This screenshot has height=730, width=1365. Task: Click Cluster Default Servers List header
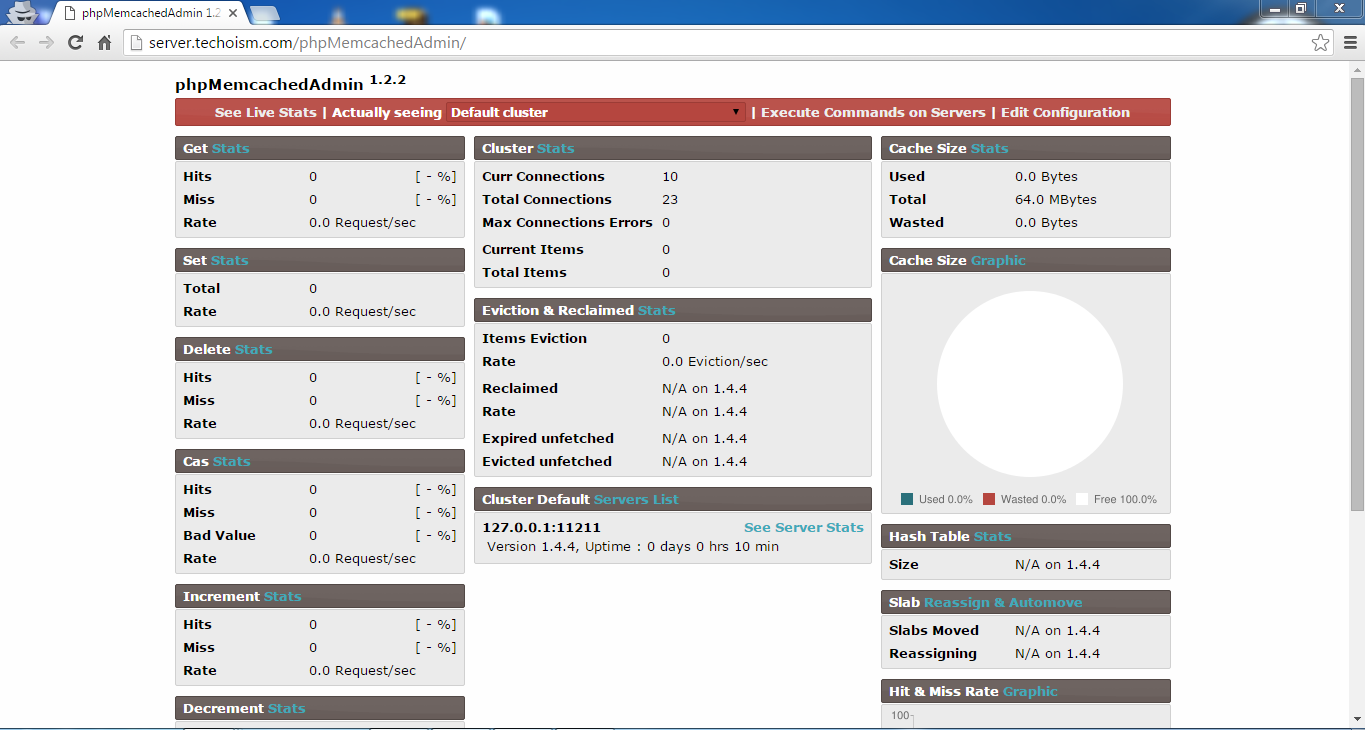673,499
